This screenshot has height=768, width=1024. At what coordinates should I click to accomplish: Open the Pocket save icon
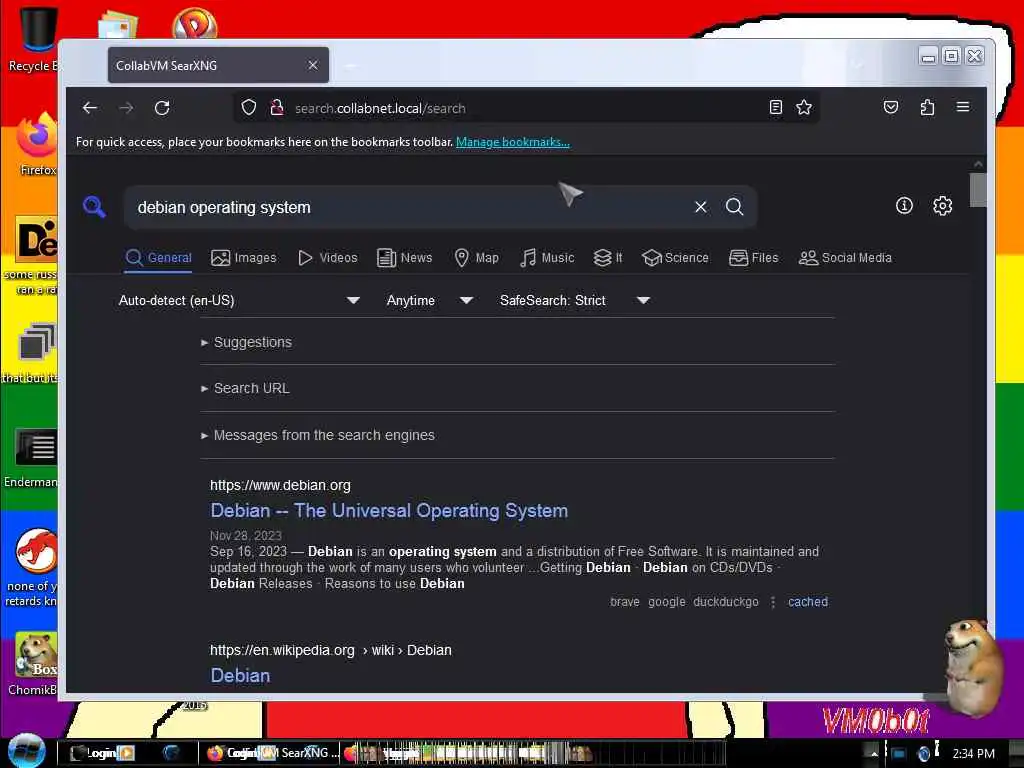[x=891, y=107]
